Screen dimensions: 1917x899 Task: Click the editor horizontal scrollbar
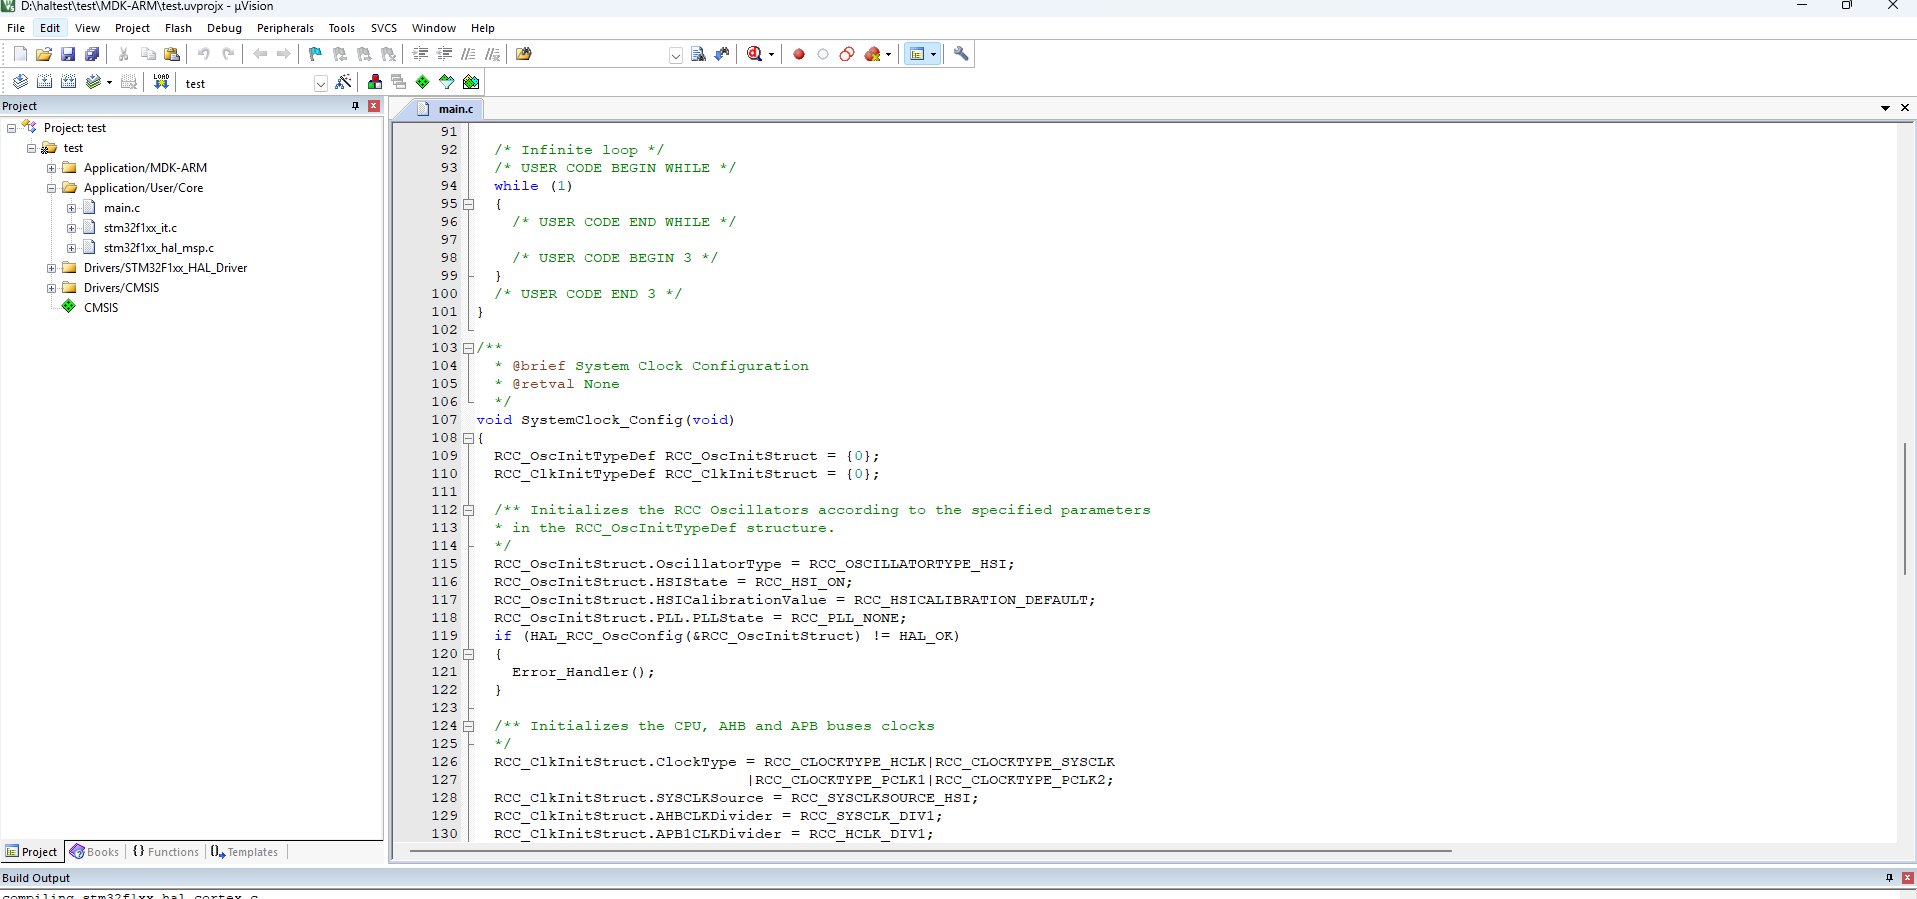pos(930,851)
